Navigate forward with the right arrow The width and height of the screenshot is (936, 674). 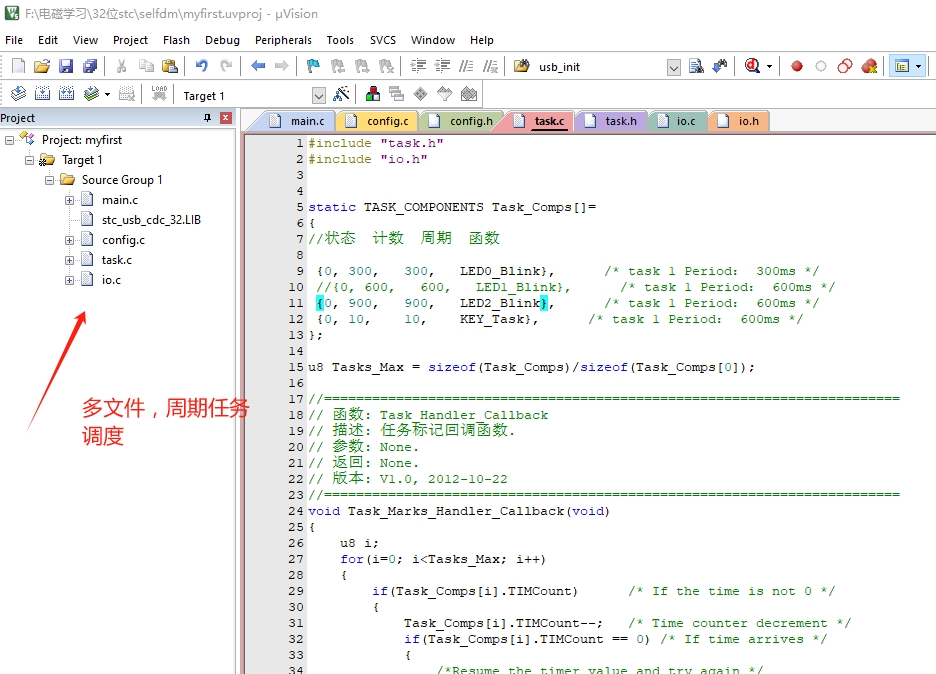pos(282,66)
